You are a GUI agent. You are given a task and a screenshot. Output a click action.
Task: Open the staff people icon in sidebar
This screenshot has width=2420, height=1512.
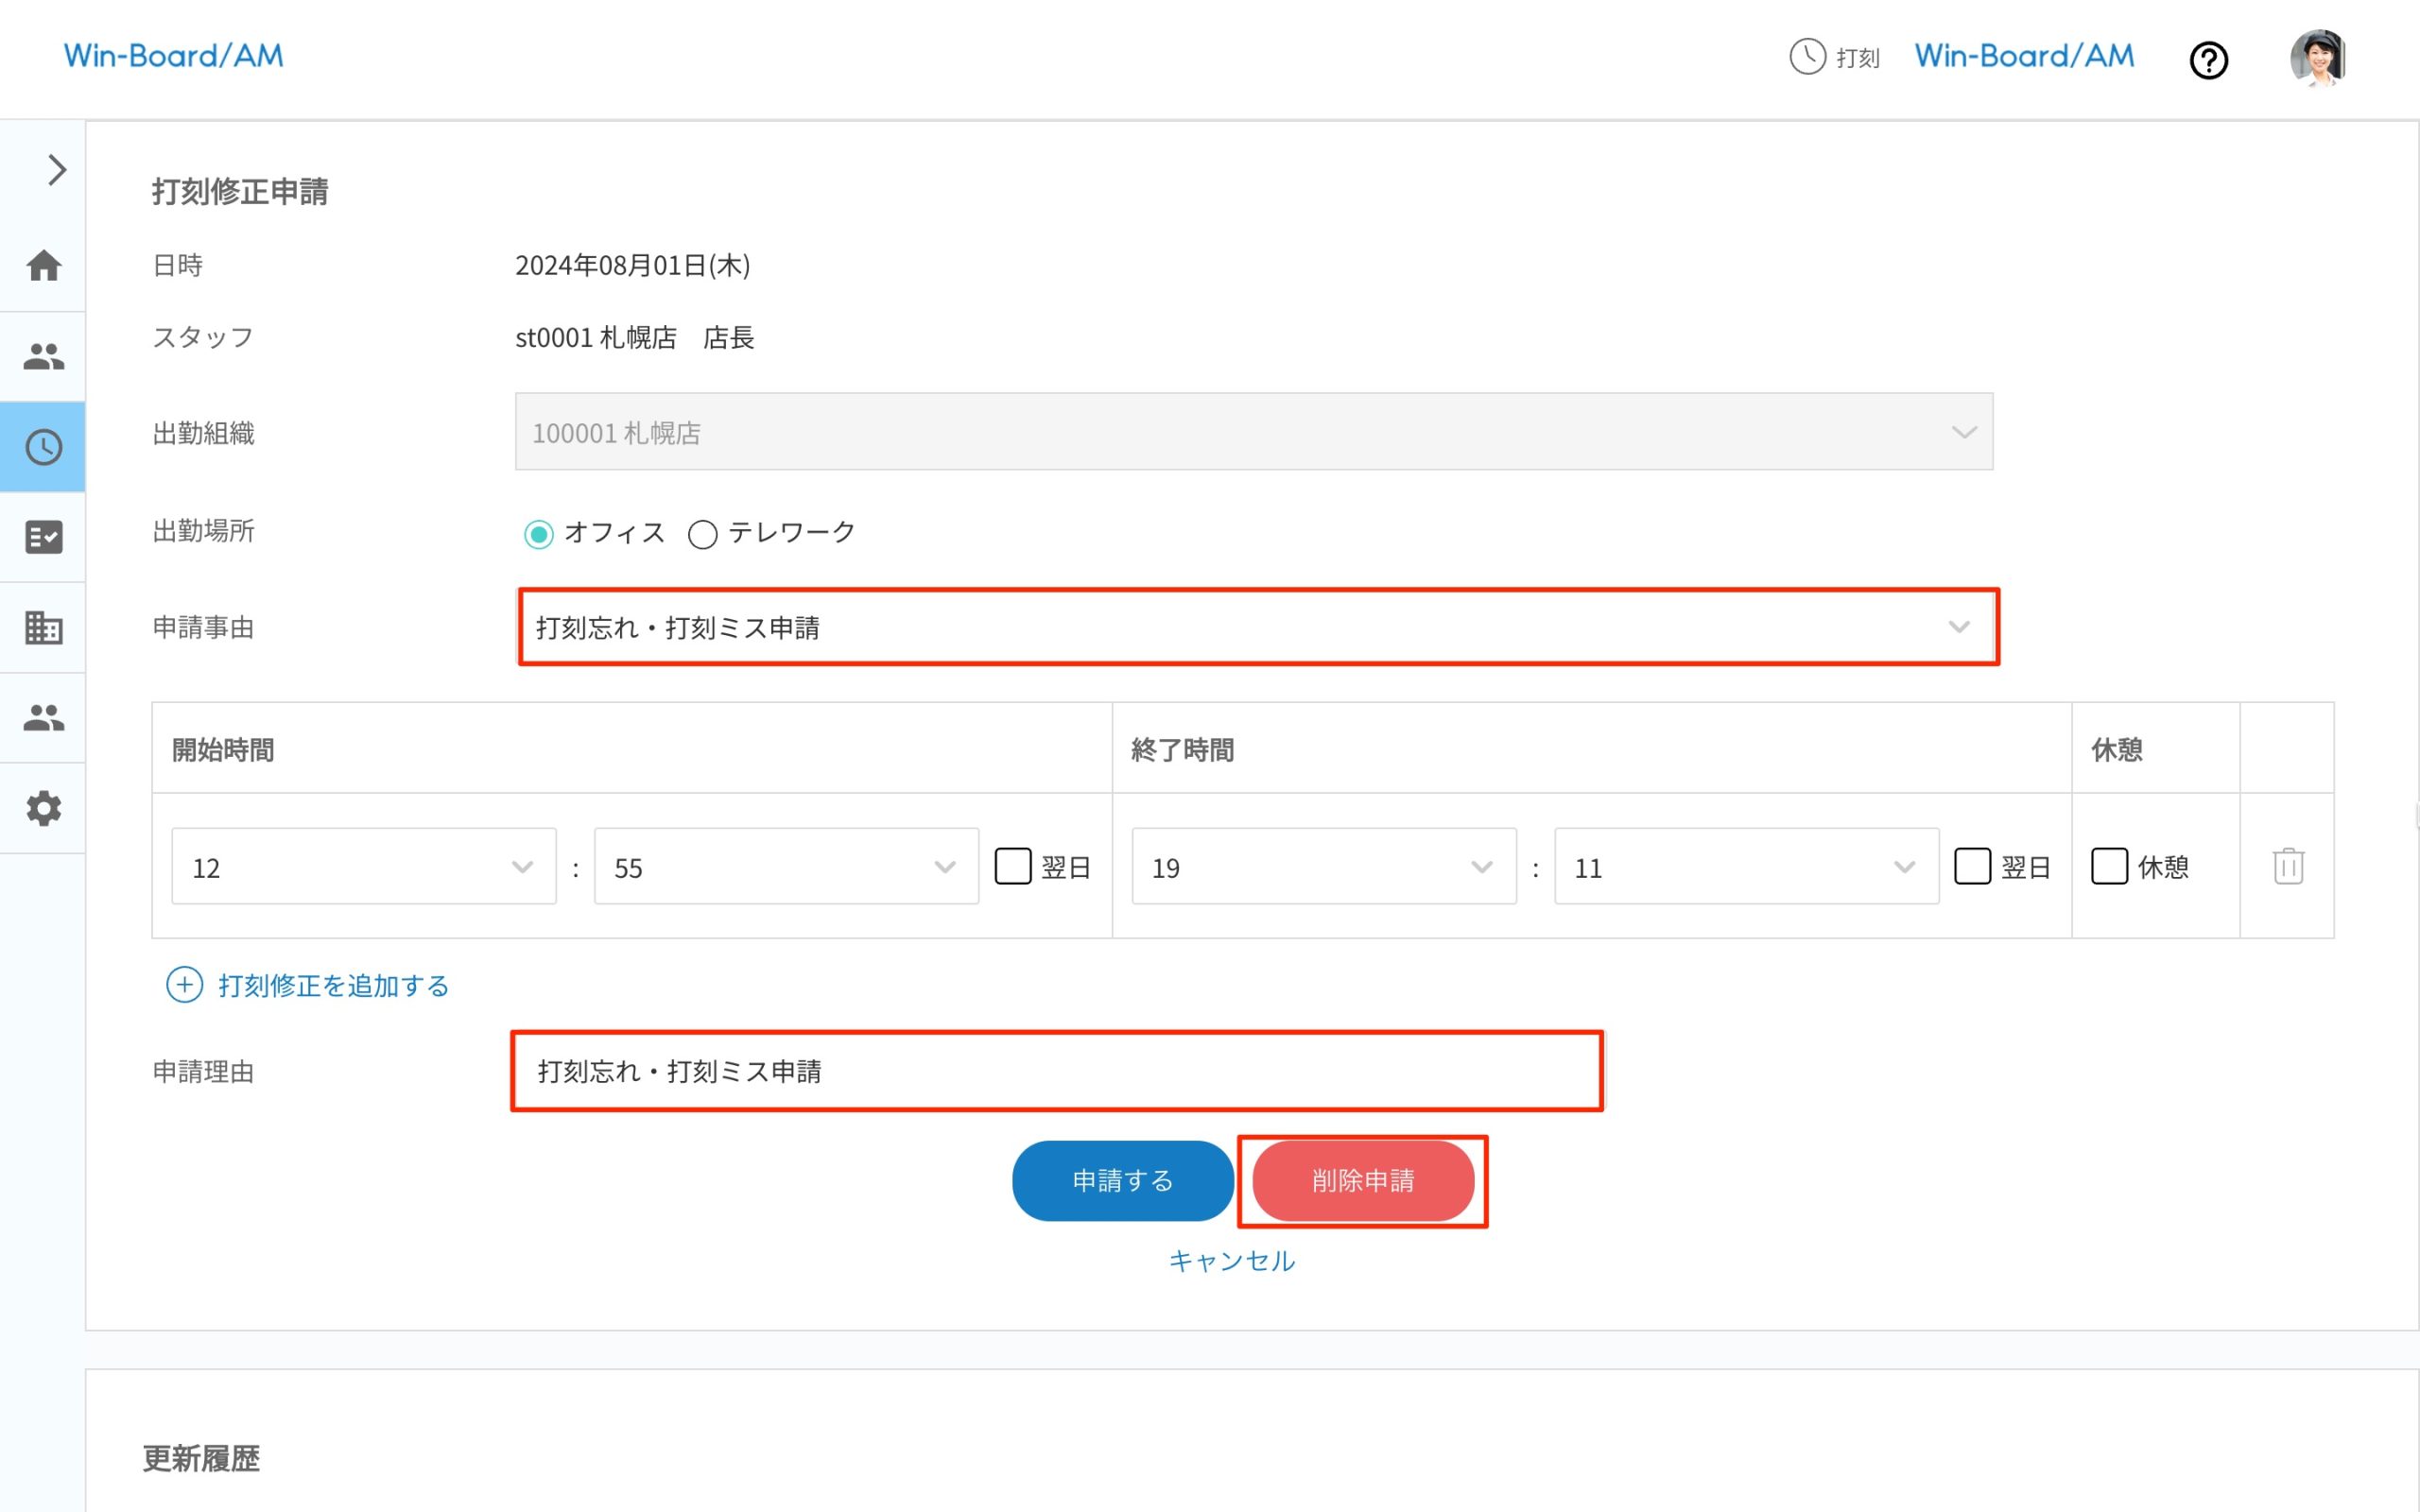click(43, 356)
